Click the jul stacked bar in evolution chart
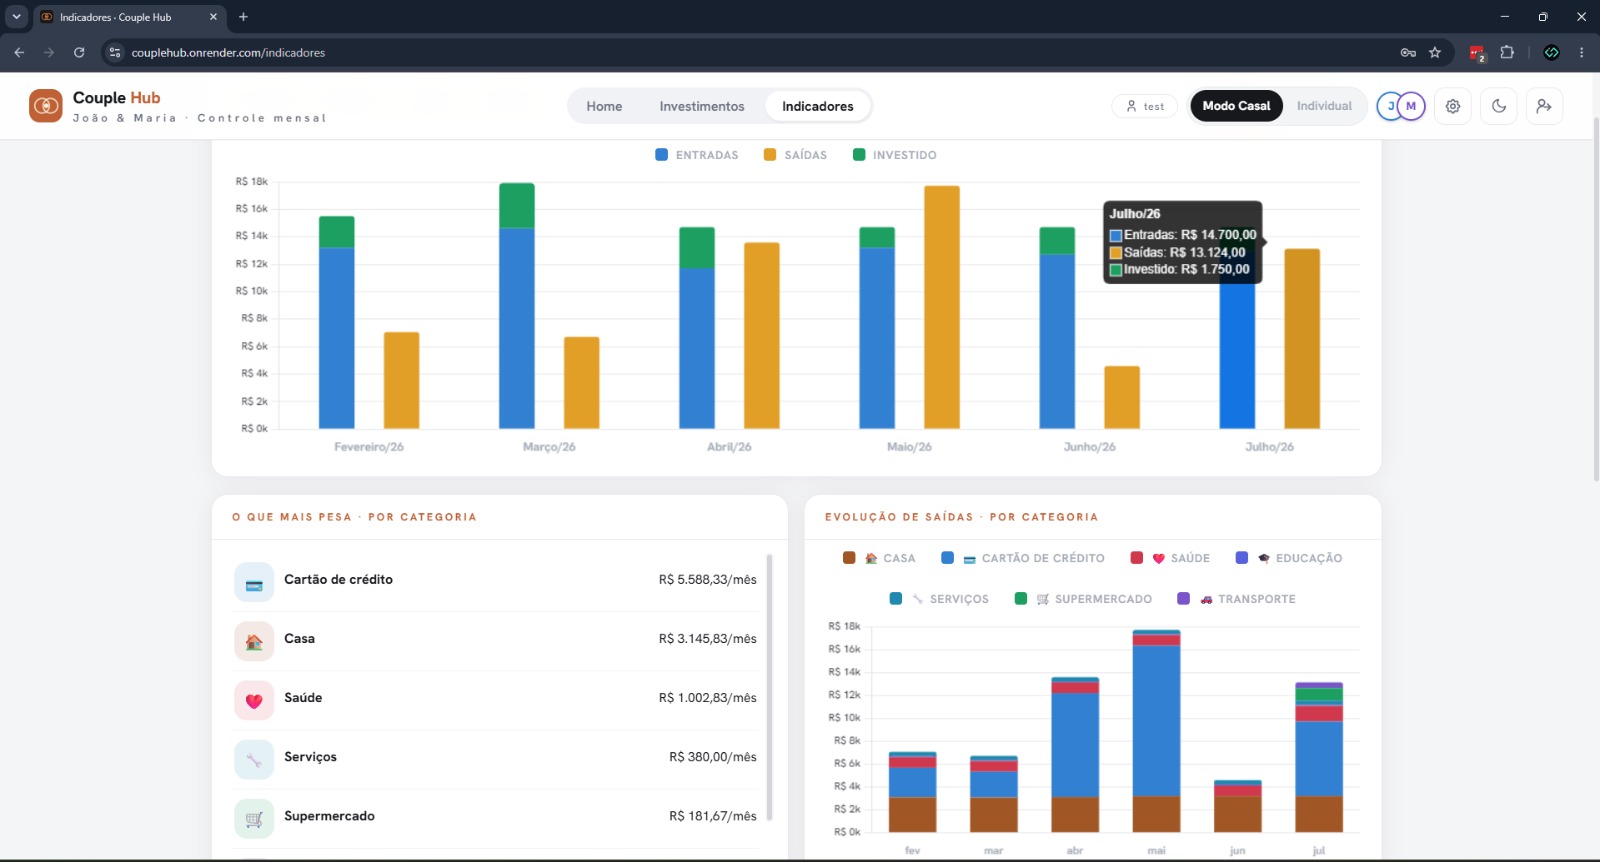This screenshot has height=862, width=1600. [1319, 757]
